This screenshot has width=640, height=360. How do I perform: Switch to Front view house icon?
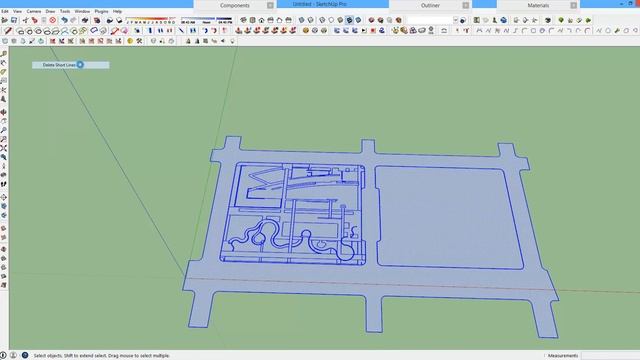tap(262, 20)
